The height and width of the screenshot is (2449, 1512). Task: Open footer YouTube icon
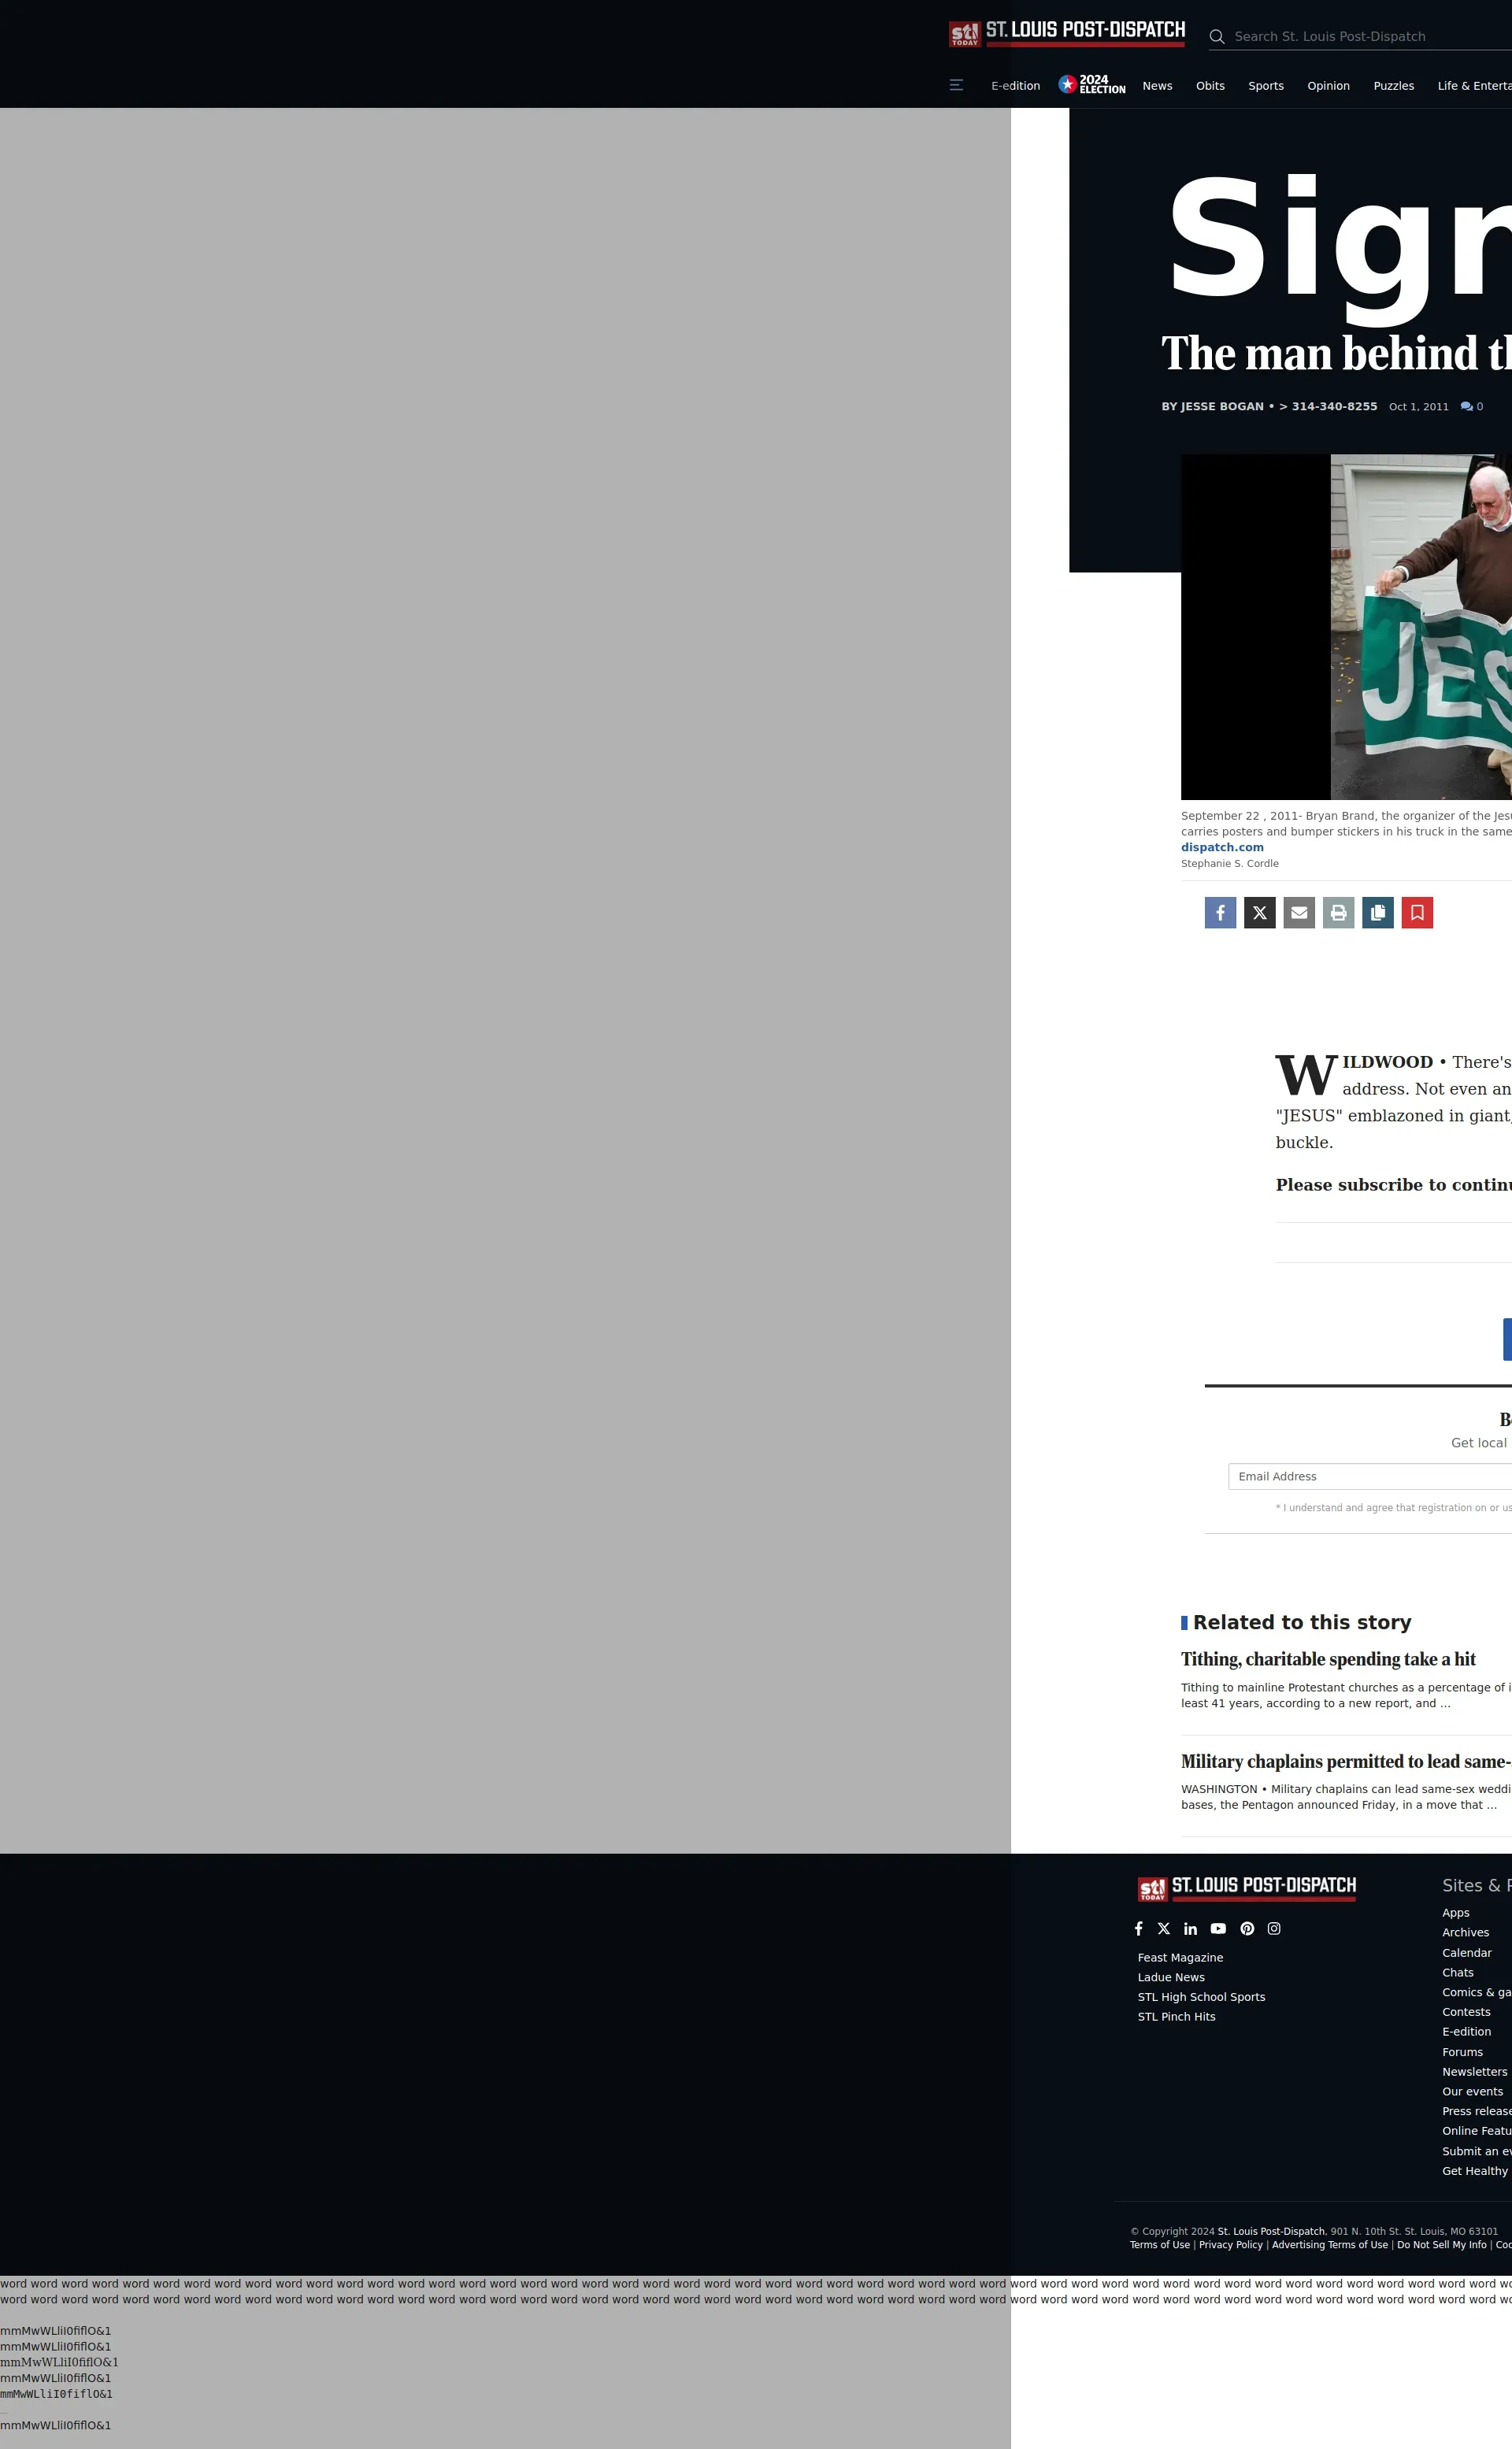(1218, 1929)
